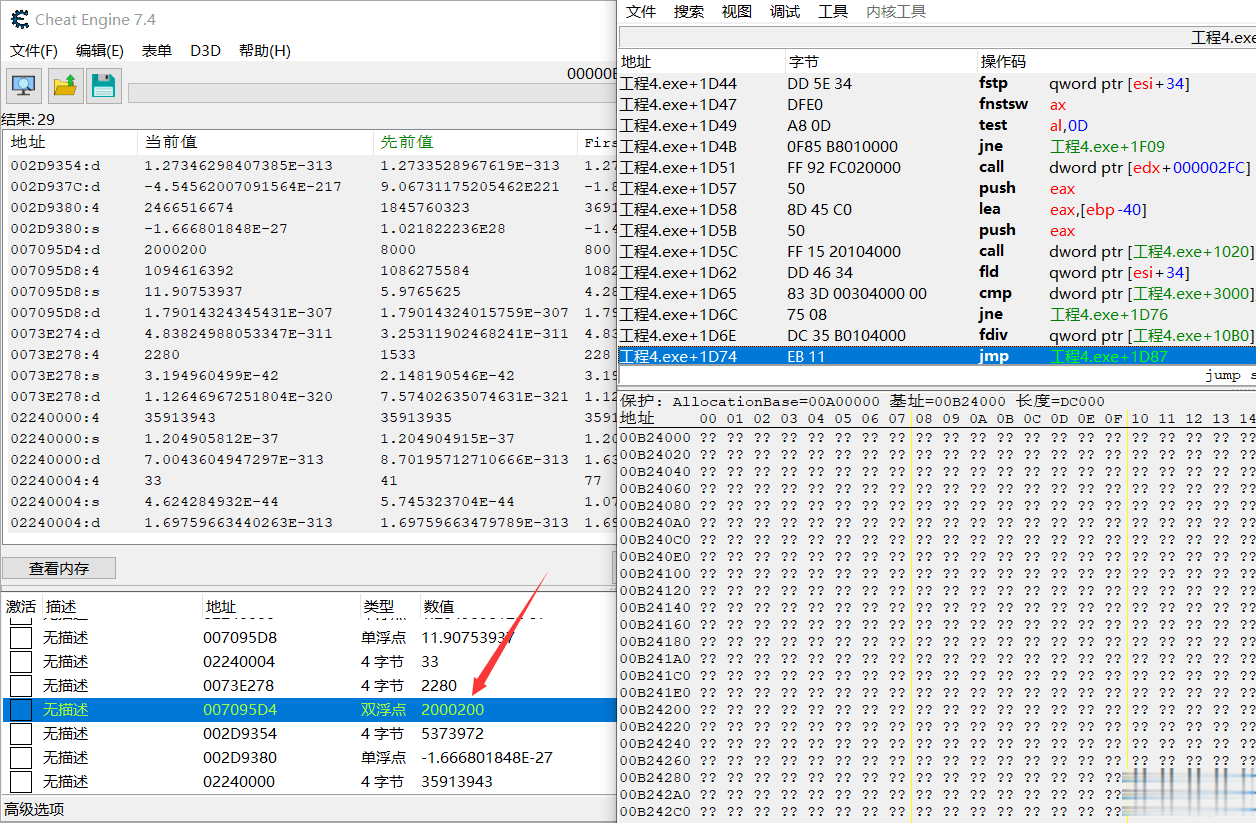Click the 先前值 column header
1256x823 pixels.
click(406, 142)
